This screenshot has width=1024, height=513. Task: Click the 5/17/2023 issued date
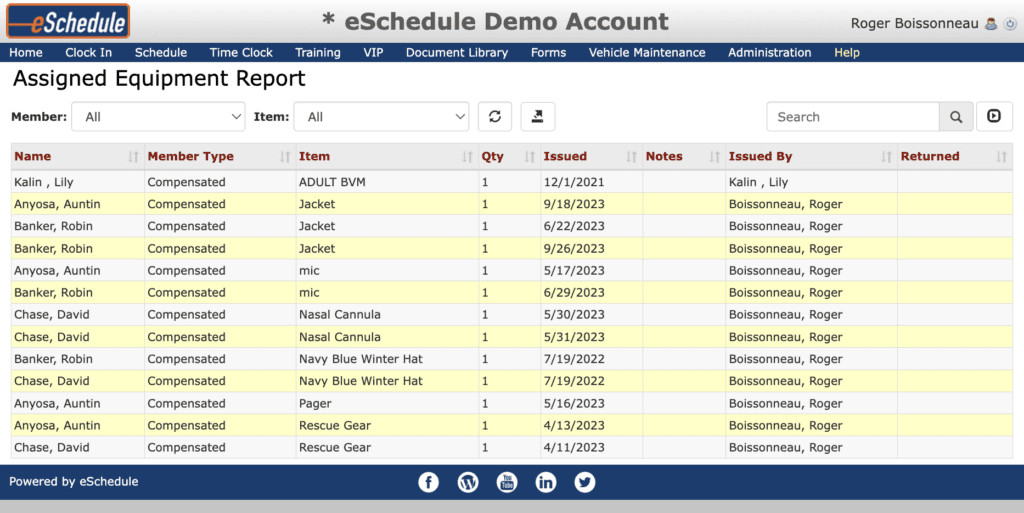574,271
